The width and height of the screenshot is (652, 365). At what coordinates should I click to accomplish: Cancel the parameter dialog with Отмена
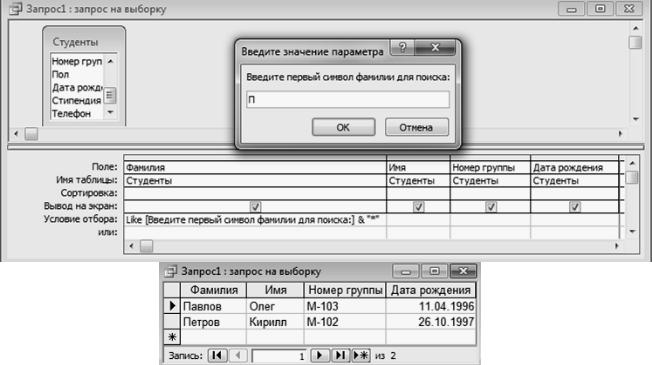coord(417,127)
